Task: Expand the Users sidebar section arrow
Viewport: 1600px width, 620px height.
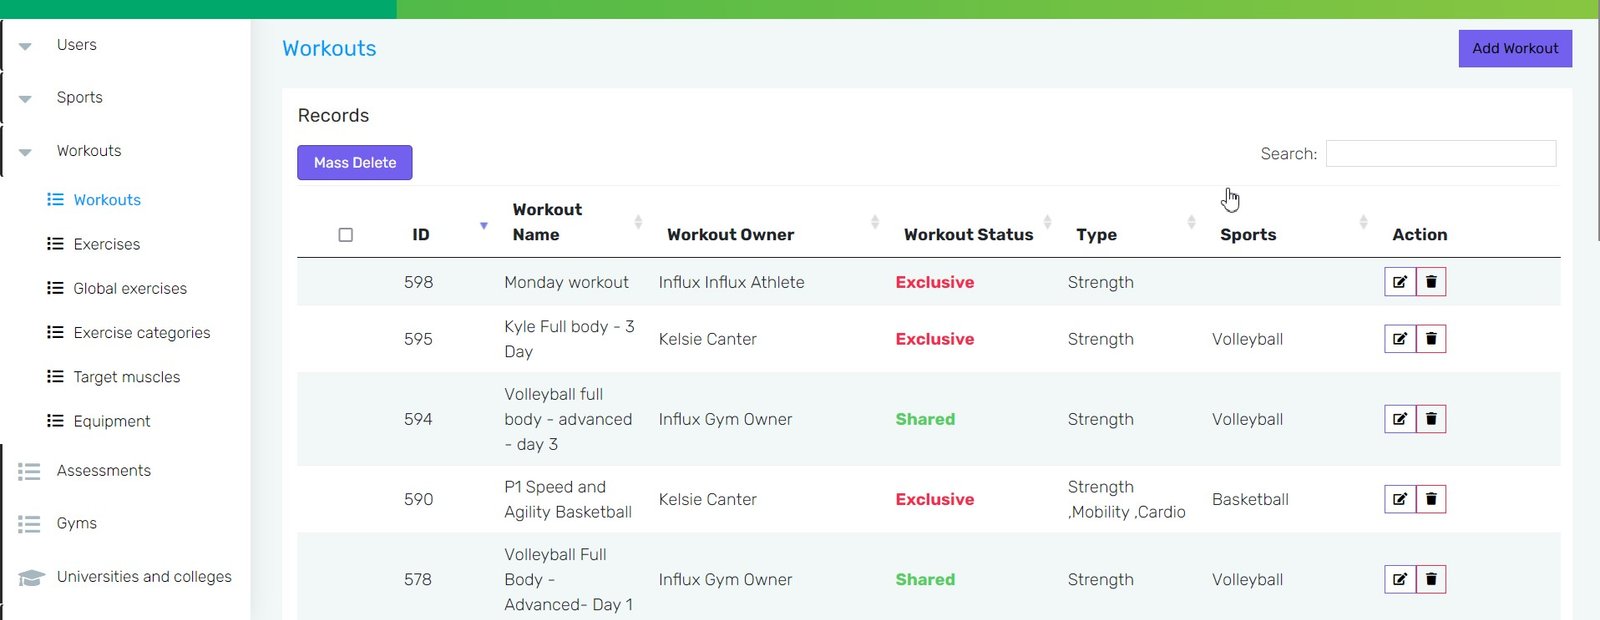Action: pos(25,46)
